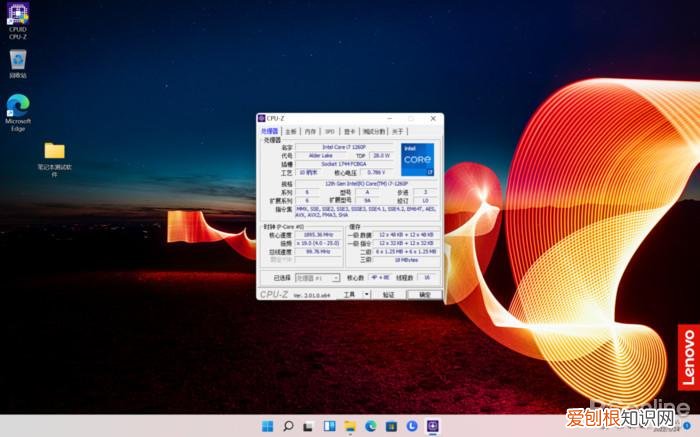Click the CPU-Z taskbar icon
This screenshot has height=437, width=700.
pos(433,426)
